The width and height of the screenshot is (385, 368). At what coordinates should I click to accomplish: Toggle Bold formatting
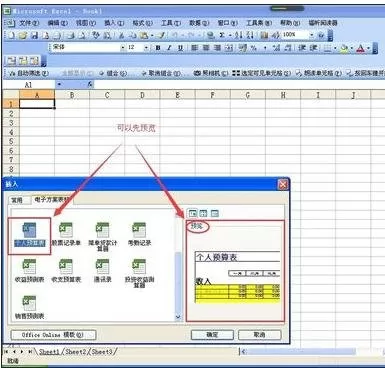click(158, 48)
